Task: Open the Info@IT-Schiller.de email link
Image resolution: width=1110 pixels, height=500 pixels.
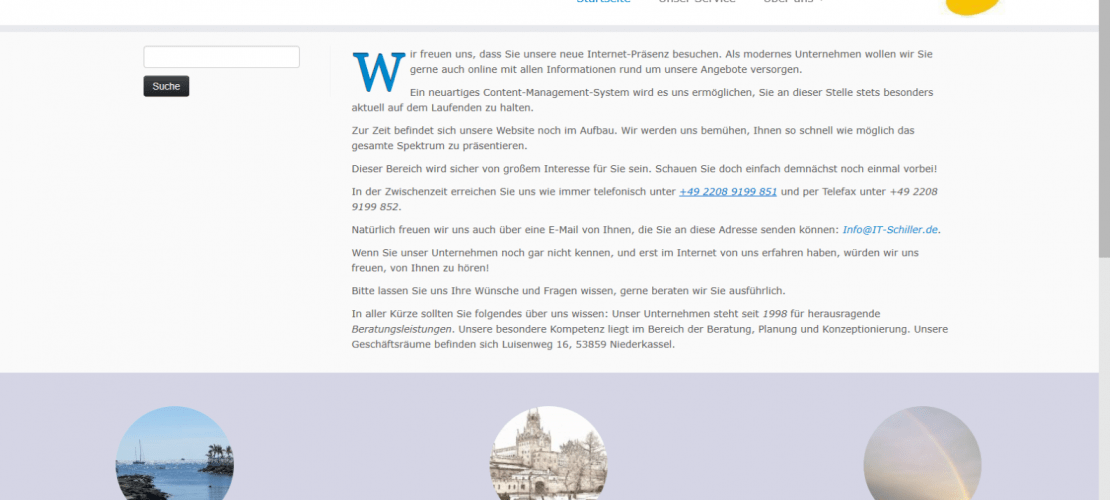Action: pos(890,229)
